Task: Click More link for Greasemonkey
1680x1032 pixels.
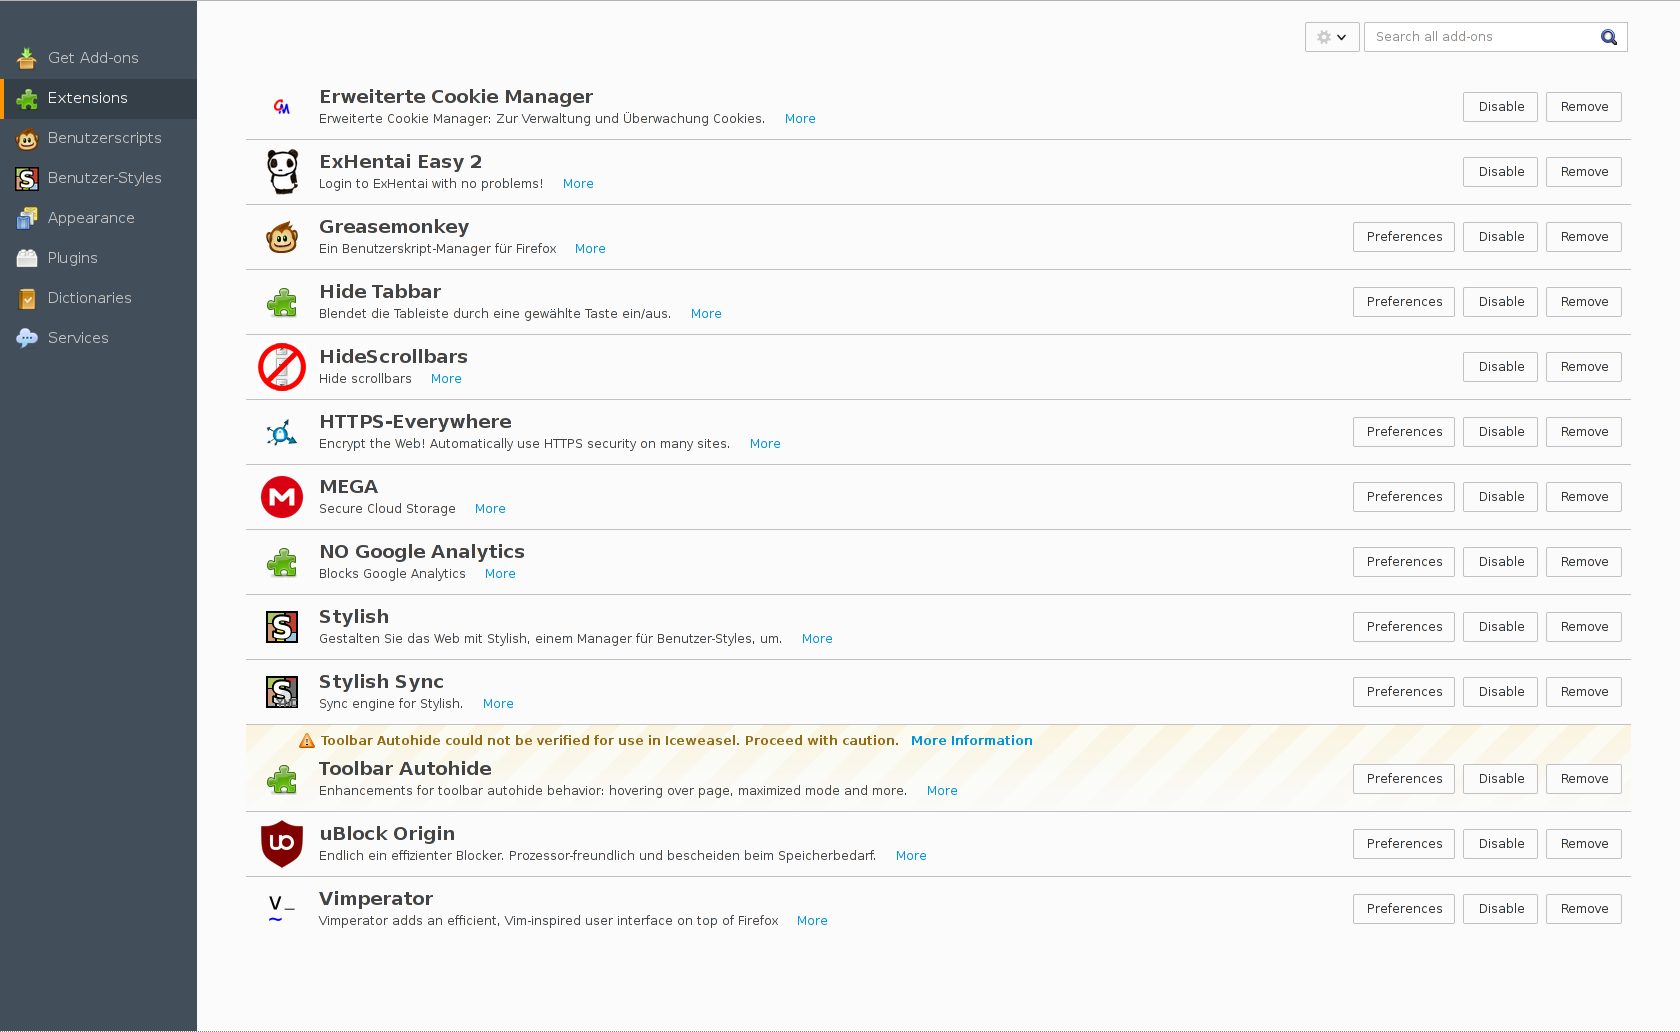Action: [x=590, y=249]
